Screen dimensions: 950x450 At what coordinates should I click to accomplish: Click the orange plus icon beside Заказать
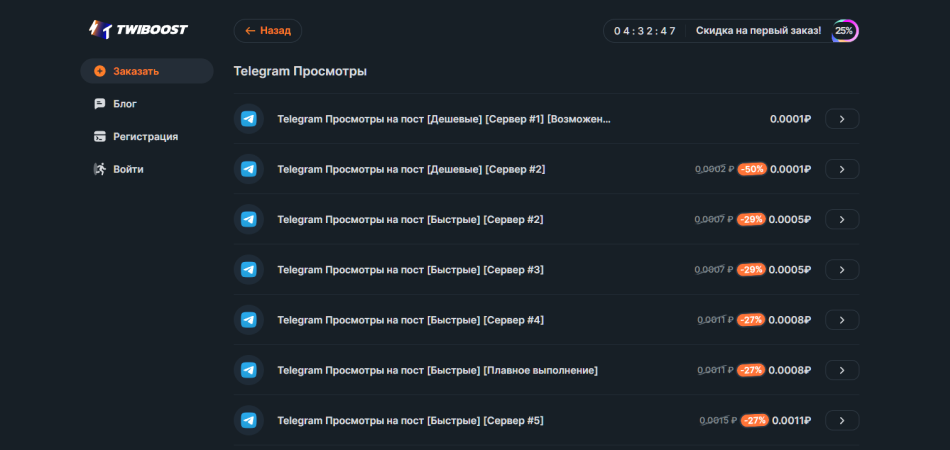[100, 71]
